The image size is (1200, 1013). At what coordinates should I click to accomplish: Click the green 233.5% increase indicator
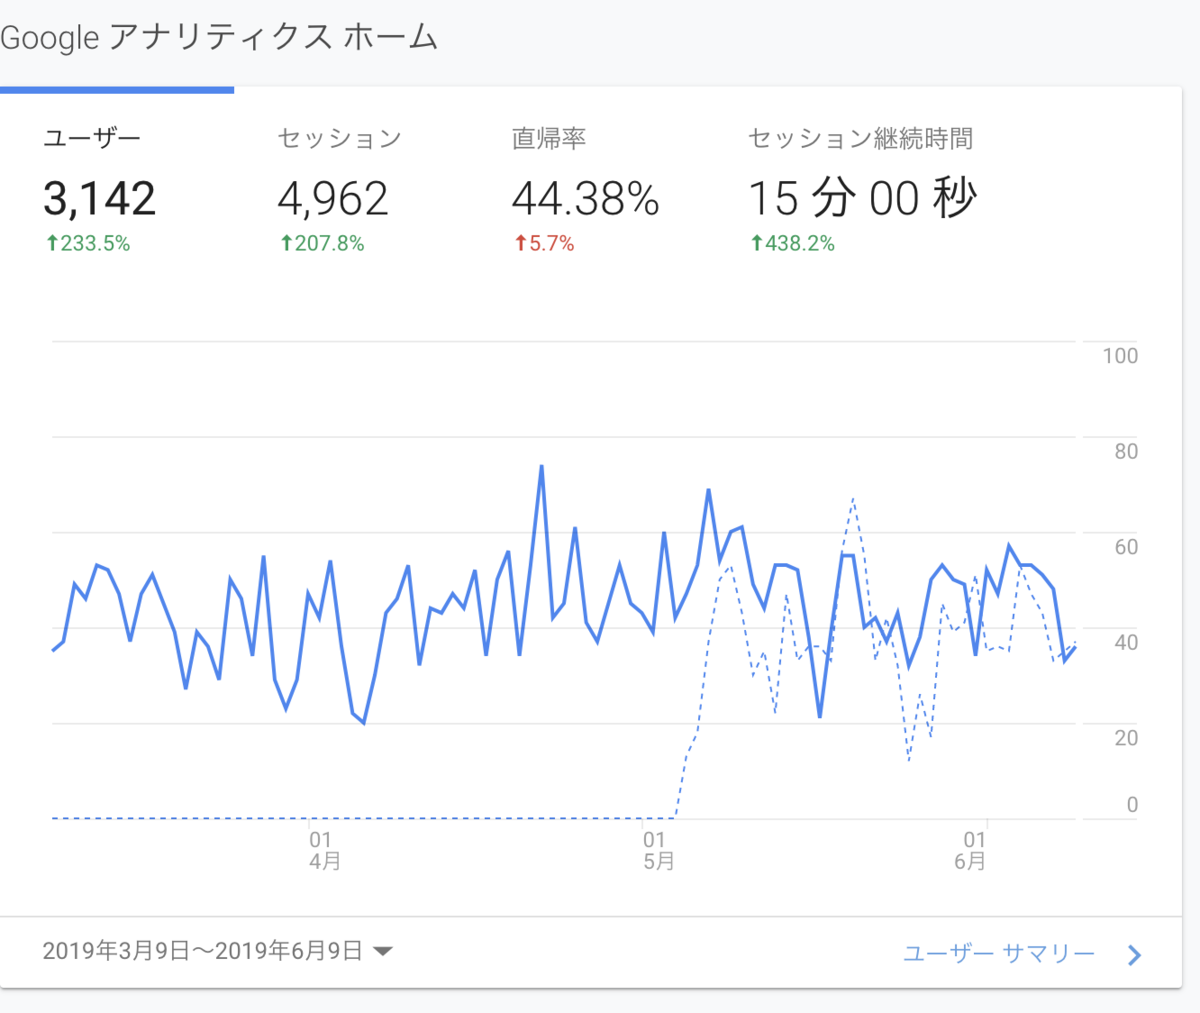coord(88,242)
